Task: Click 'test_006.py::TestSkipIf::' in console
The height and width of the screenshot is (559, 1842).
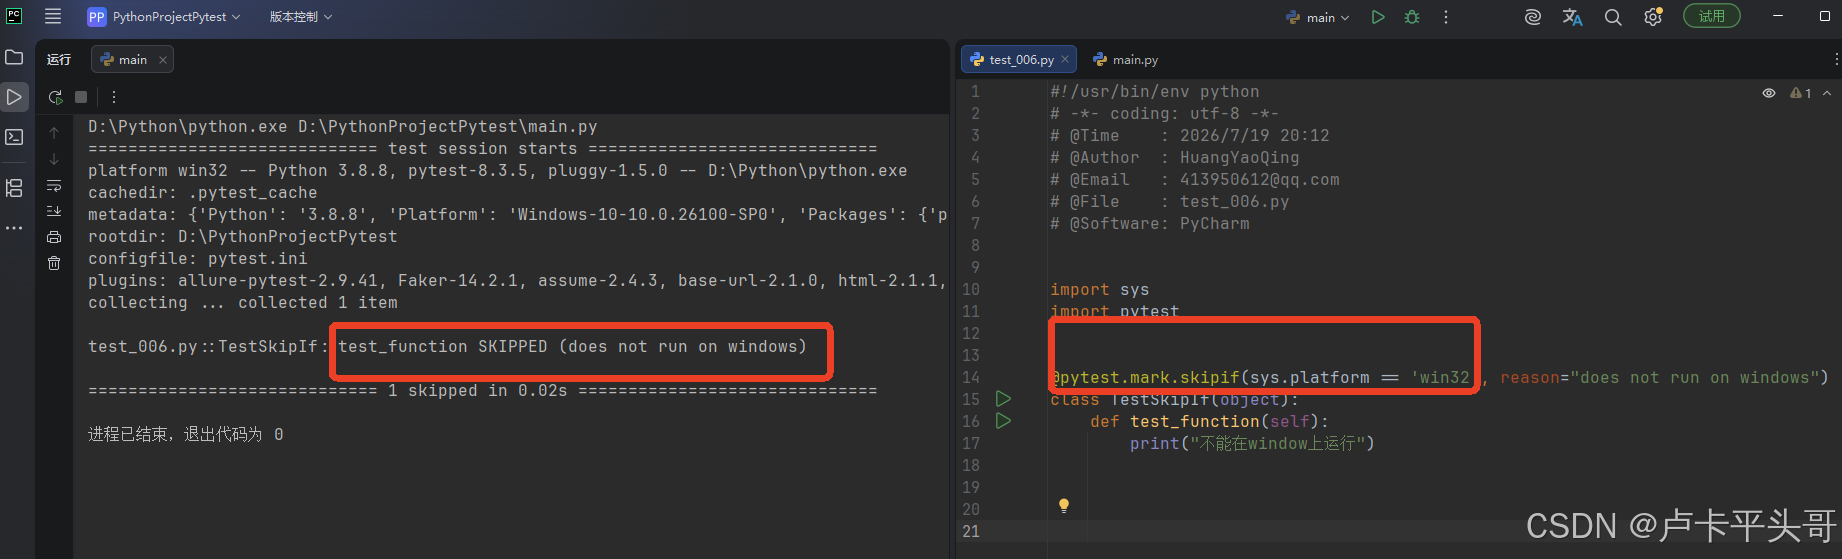Action: [208, 347]
